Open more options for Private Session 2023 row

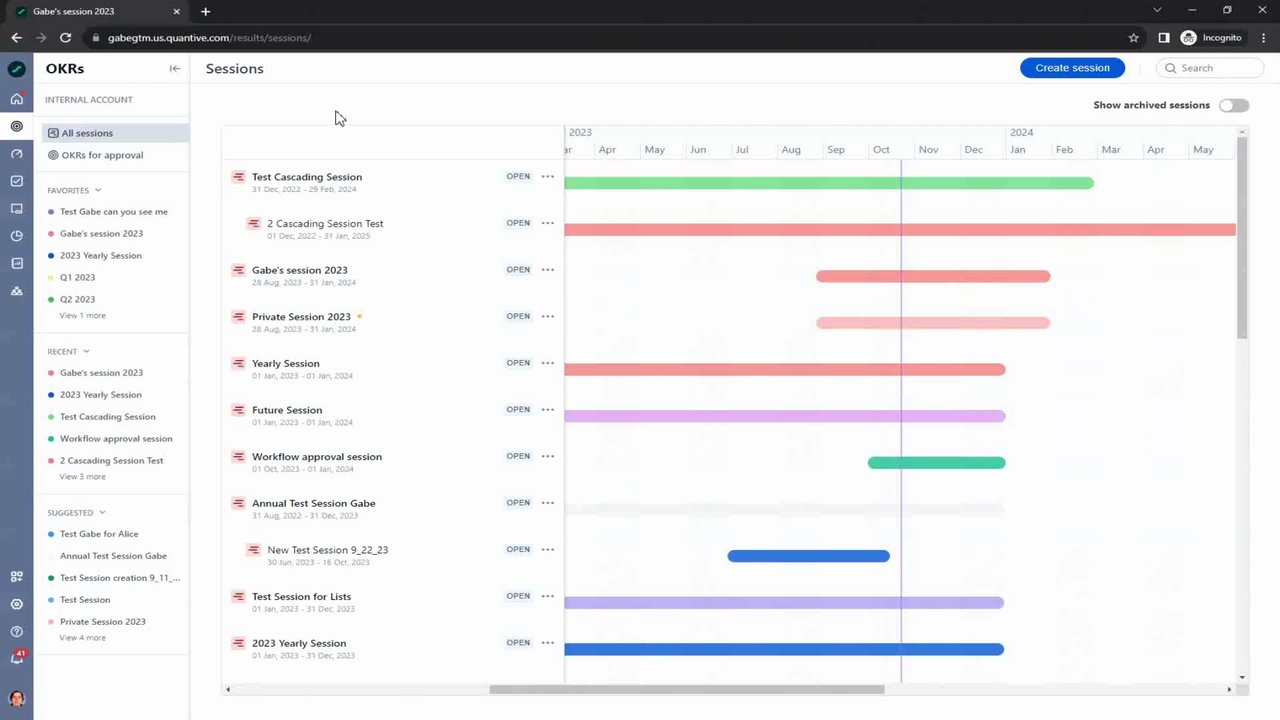[x=548, y=316]
